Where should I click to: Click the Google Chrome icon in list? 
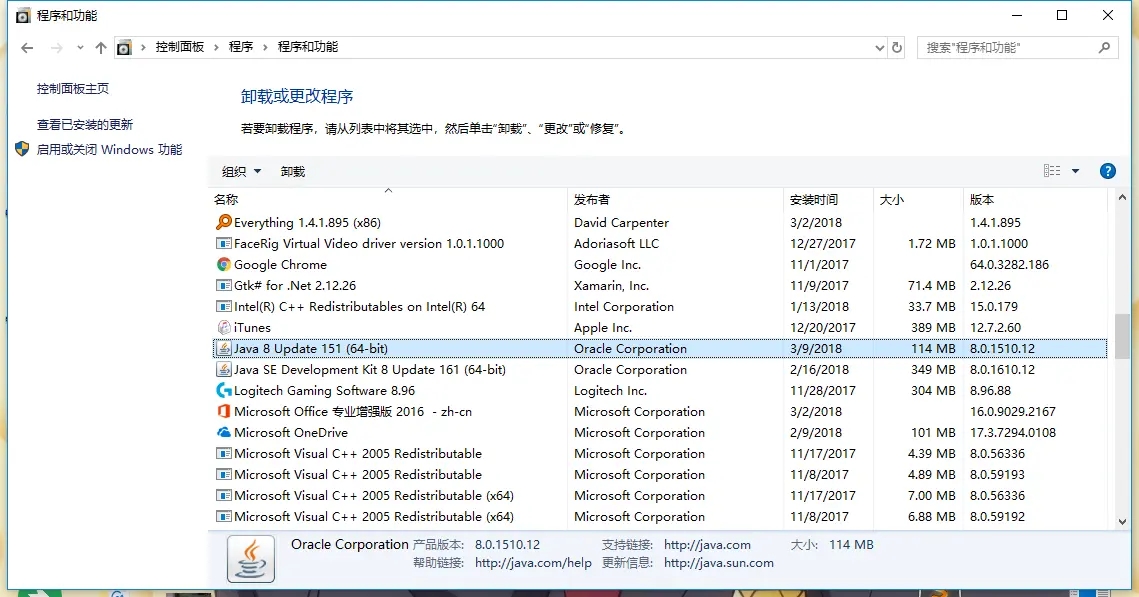click(x=224, y=265)
